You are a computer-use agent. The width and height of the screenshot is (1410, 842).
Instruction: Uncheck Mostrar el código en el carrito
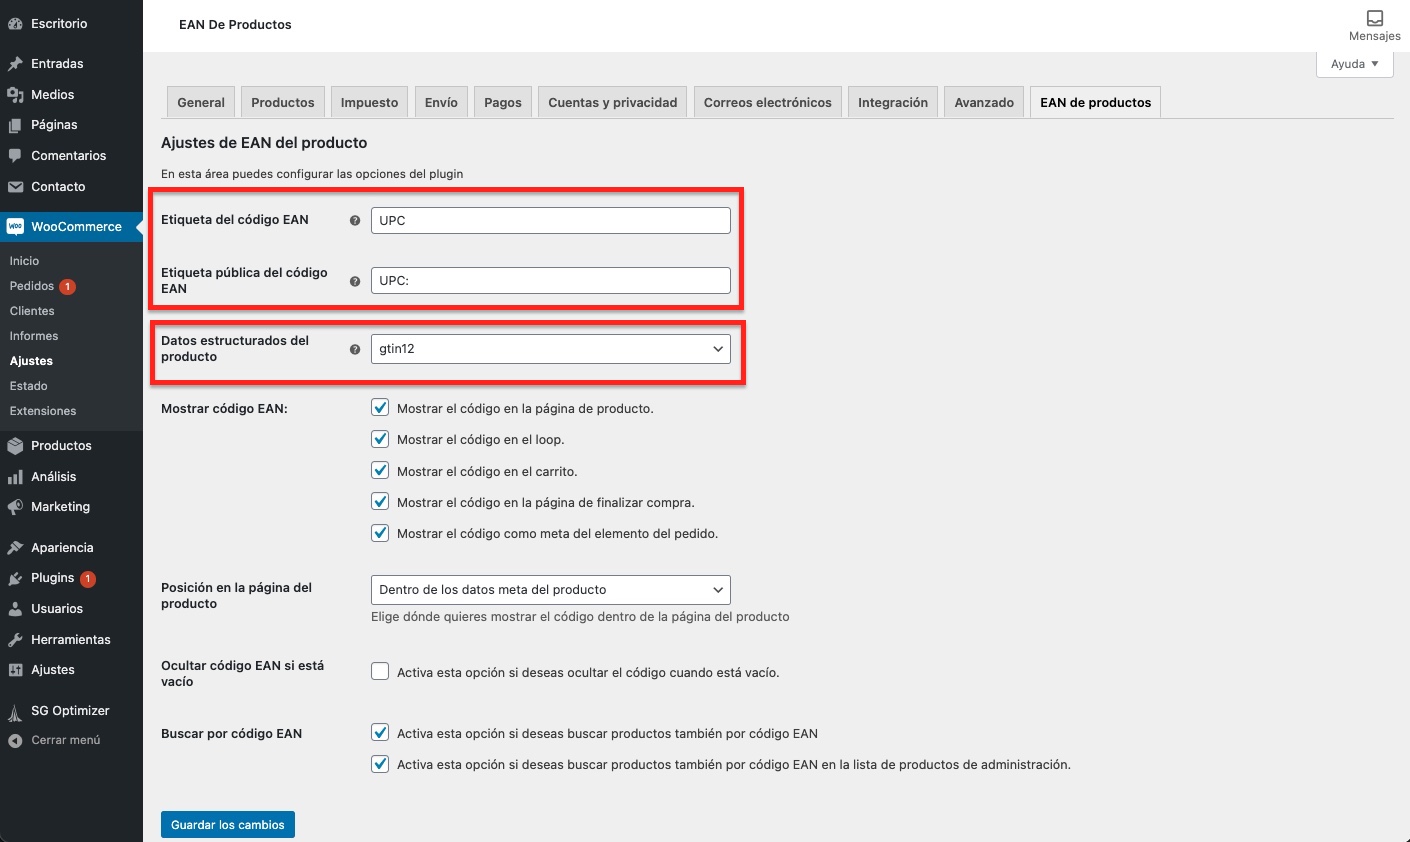coord(380,471)
